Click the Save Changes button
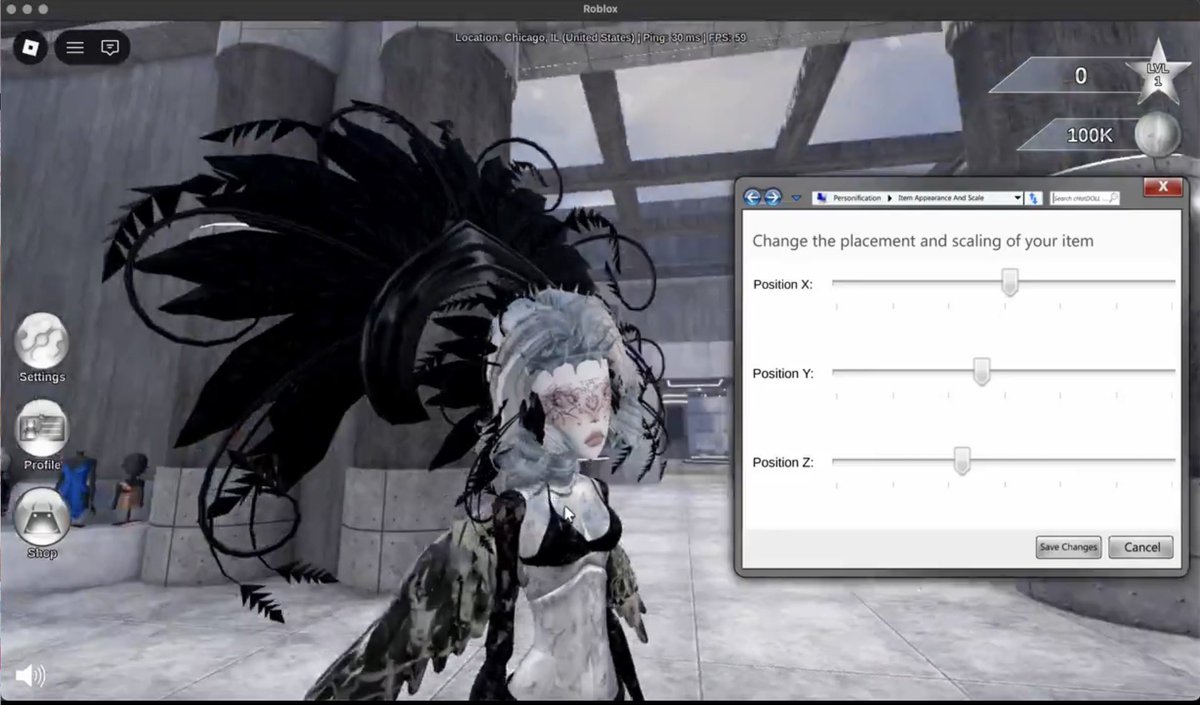Screen dimensions: 1200x705 click(1068, 547)
